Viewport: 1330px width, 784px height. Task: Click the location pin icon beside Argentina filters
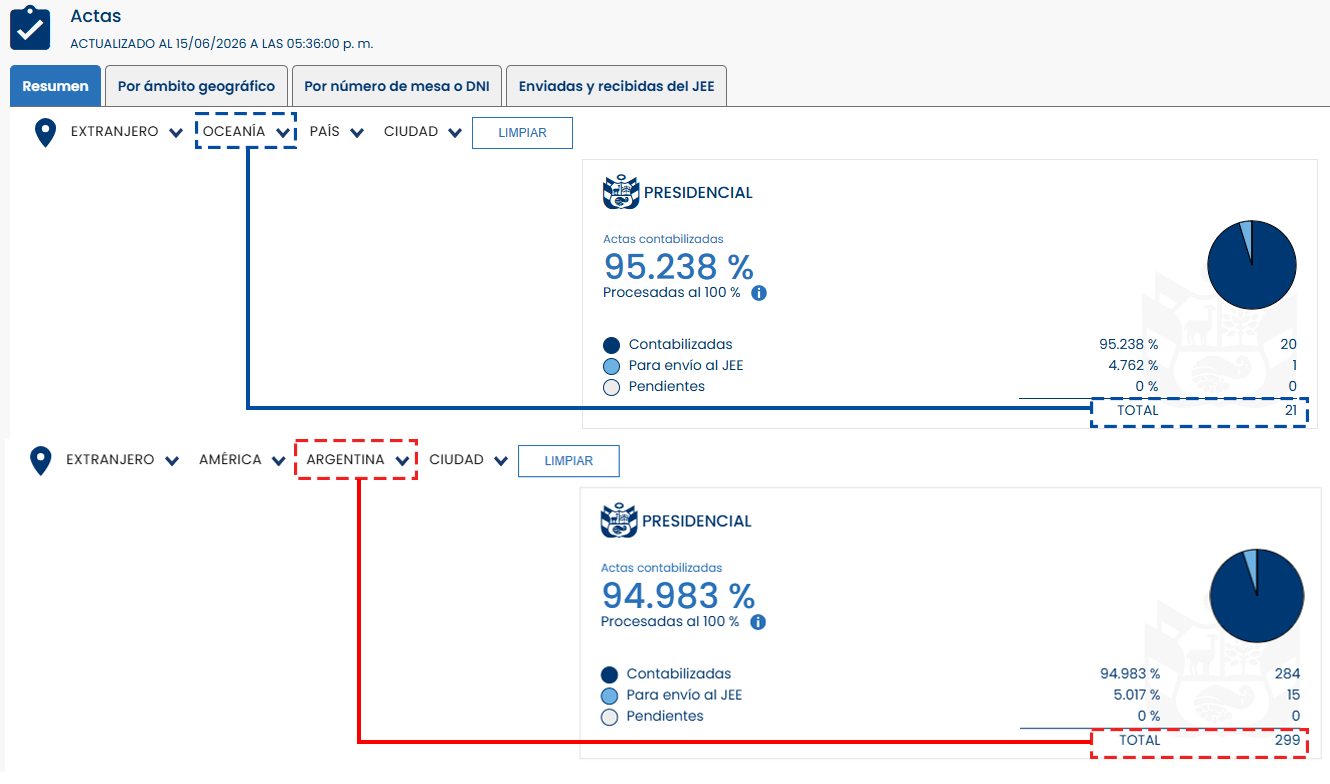coord(40,461)
